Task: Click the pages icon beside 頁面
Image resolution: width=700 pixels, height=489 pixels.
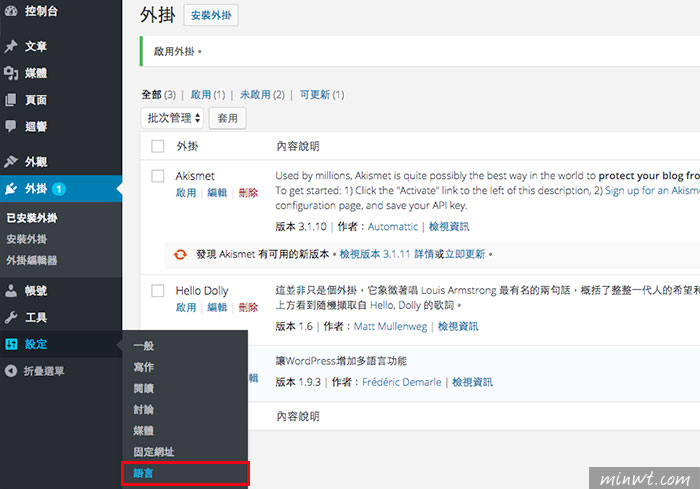Action: coord(11,100)
